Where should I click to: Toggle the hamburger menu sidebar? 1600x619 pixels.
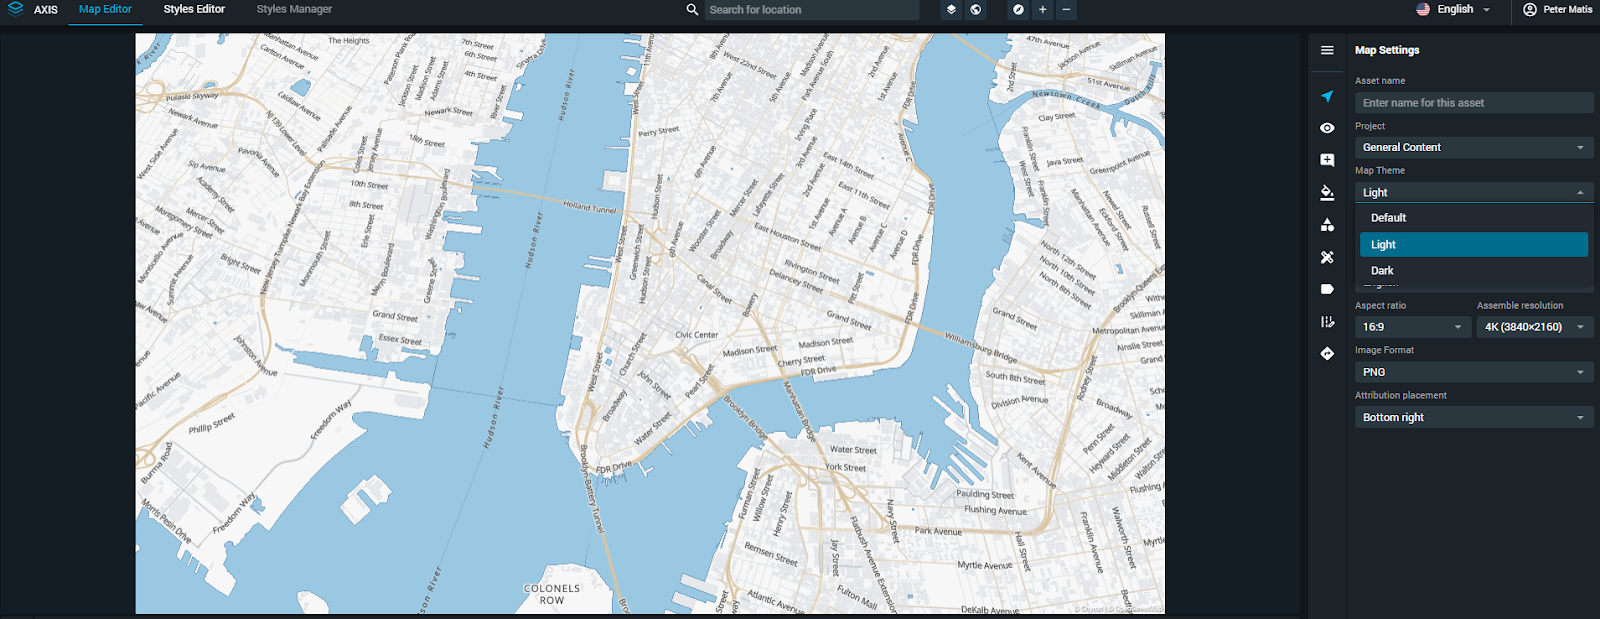point(1327,50)
